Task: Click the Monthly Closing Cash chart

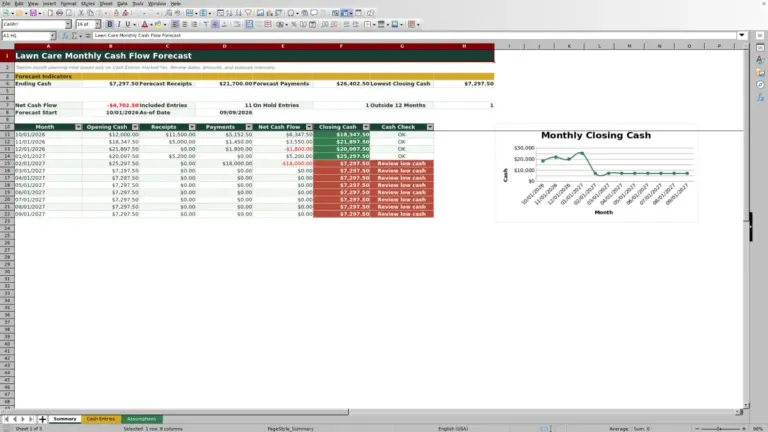Action: coord(596,174)
